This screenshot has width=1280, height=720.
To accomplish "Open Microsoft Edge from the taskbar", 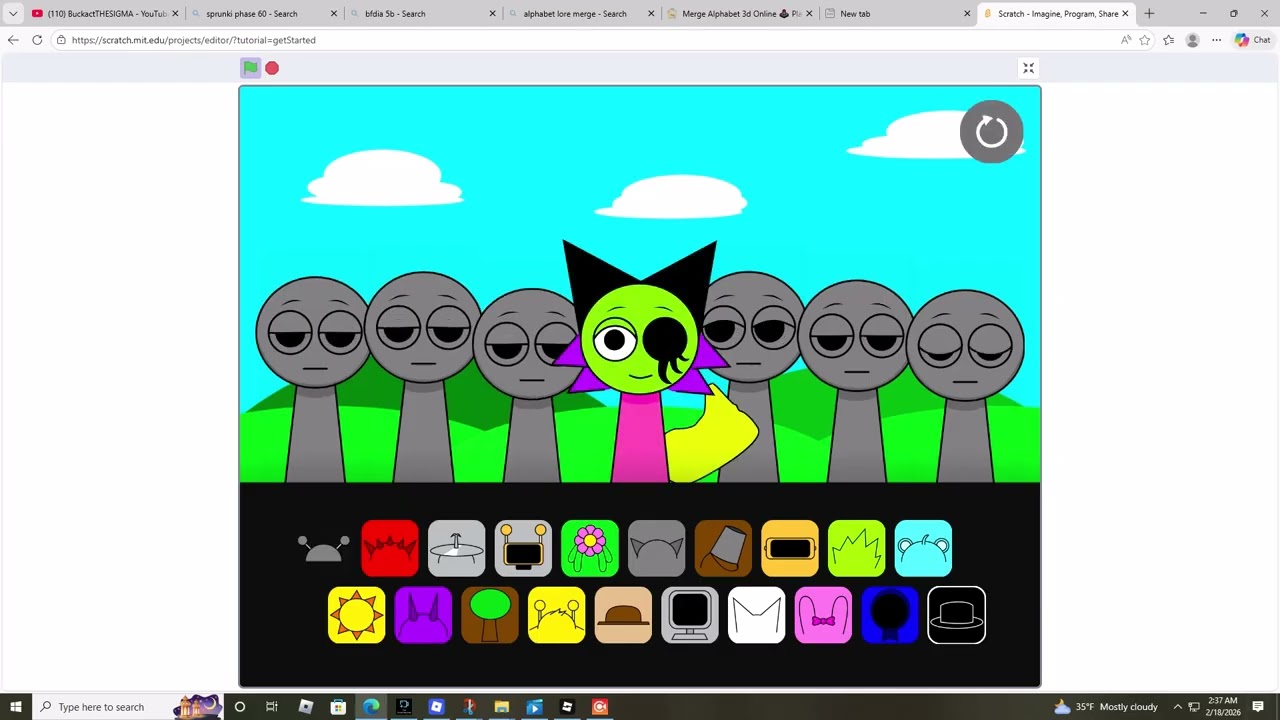I will [x=371, y=707].
